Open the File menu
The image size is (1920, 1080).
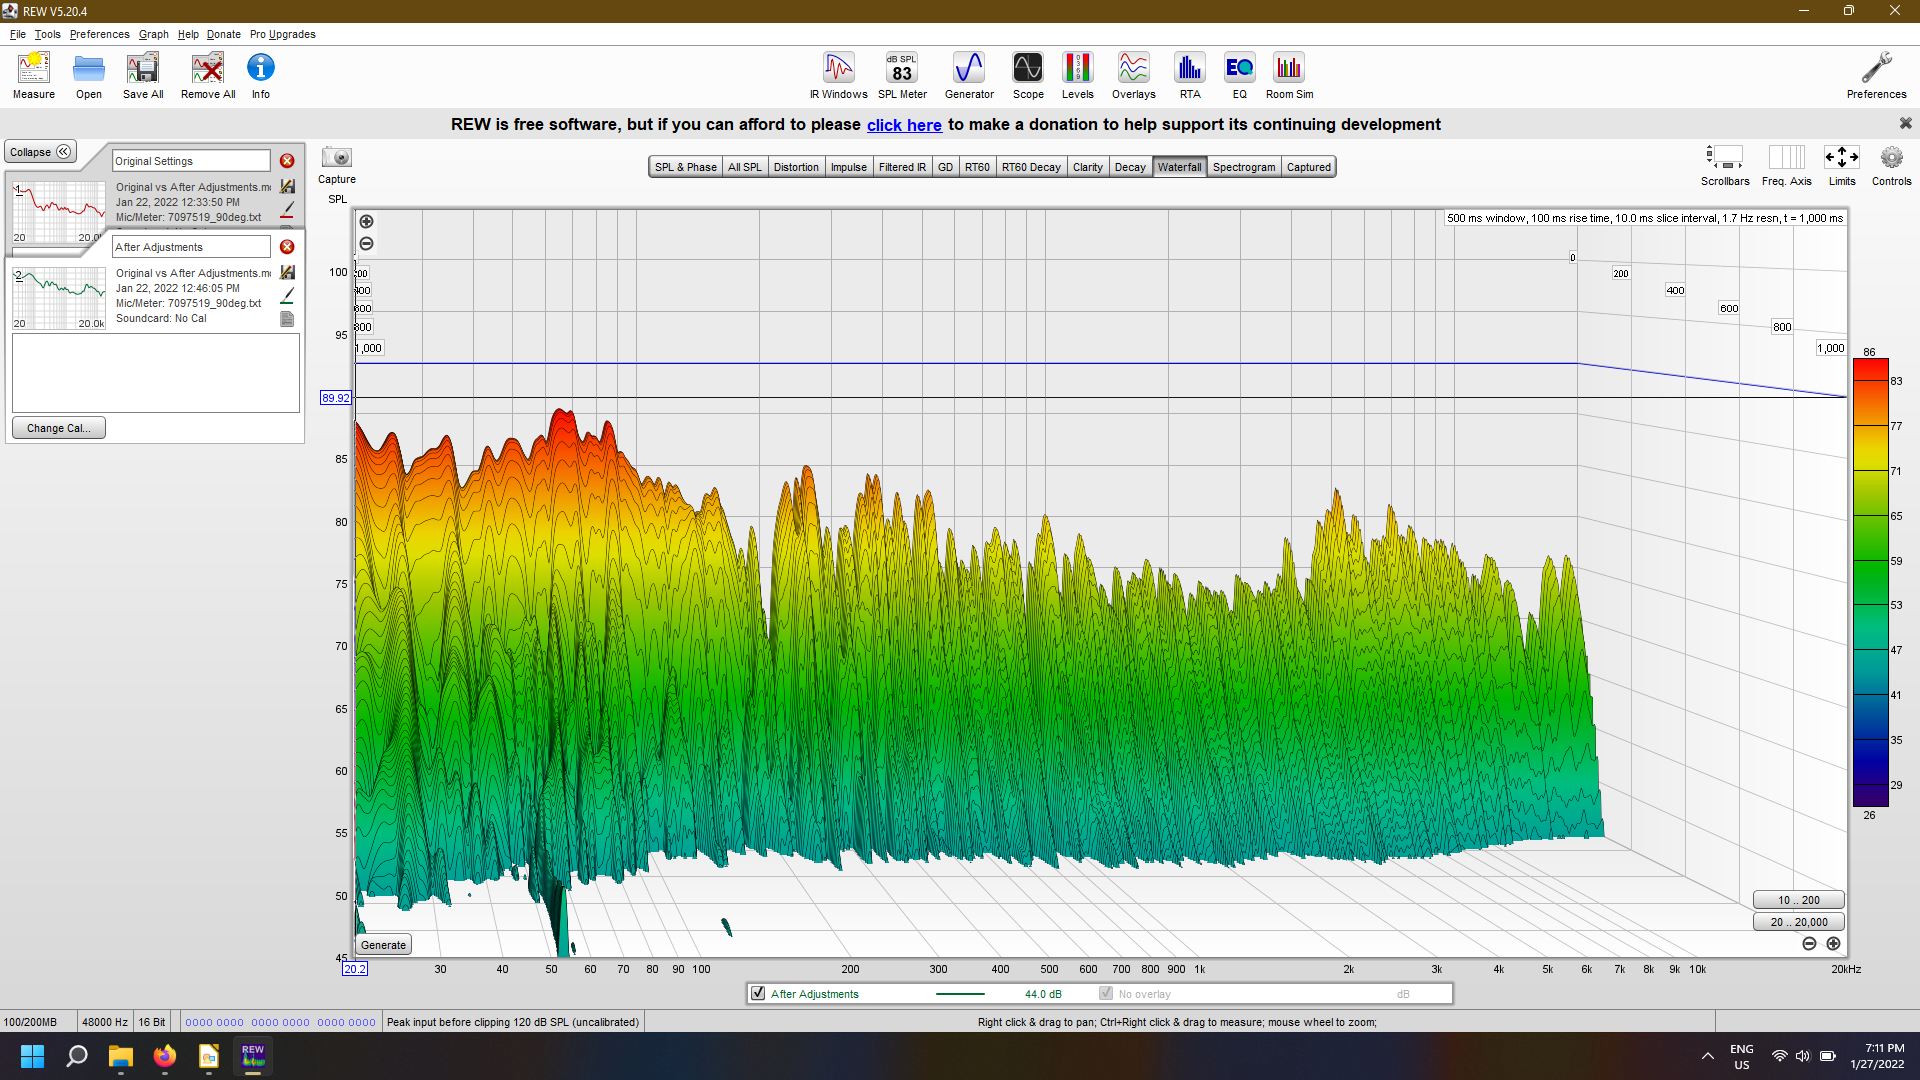point(18,34)
